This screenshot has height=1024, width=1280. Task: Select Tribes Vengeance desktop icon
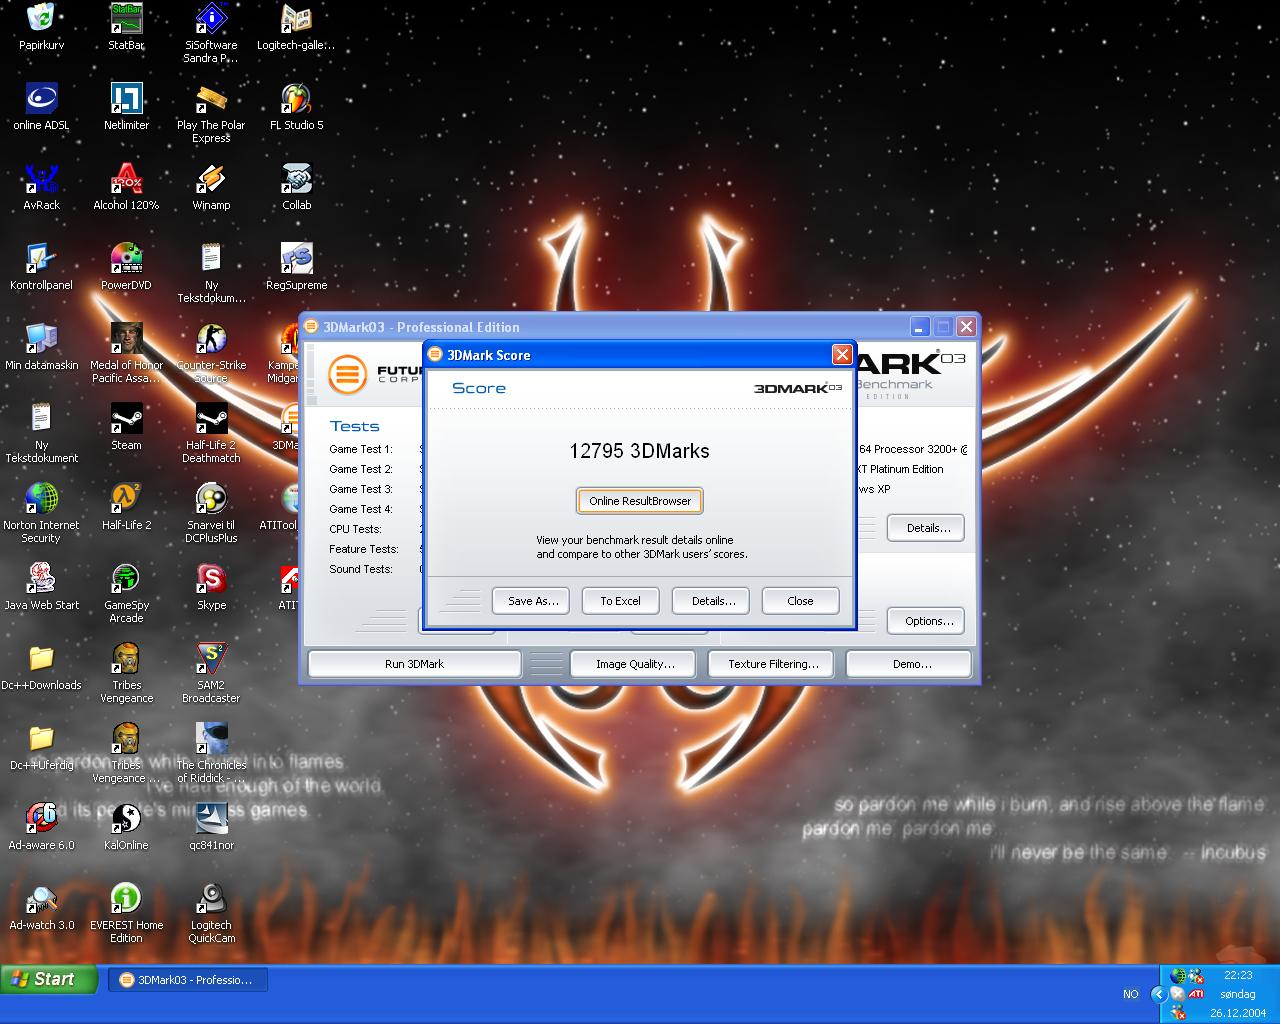(x=126, y=672)
